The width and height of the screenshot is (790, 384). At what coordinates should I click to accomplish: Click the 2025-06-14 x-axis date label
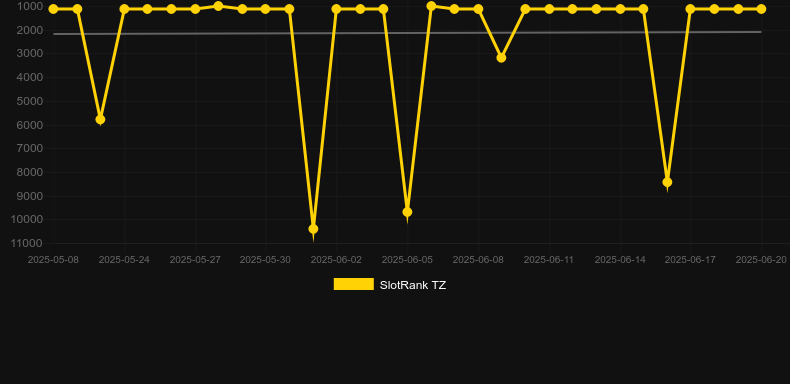[620, 260]
